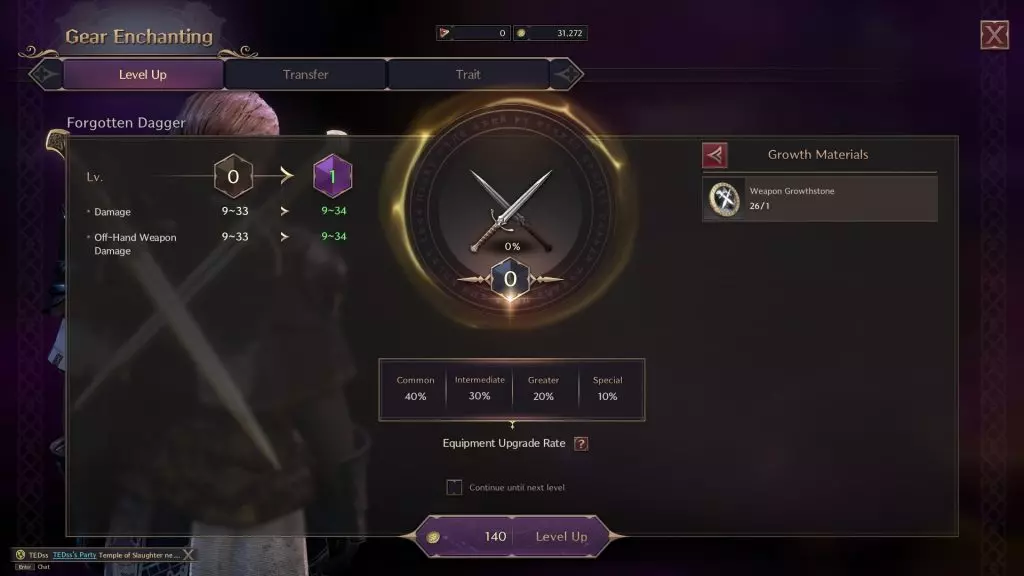1024x576 pixels.
Task: Click the red back arrow beside Growth Materials
Action: pos(714,155)
